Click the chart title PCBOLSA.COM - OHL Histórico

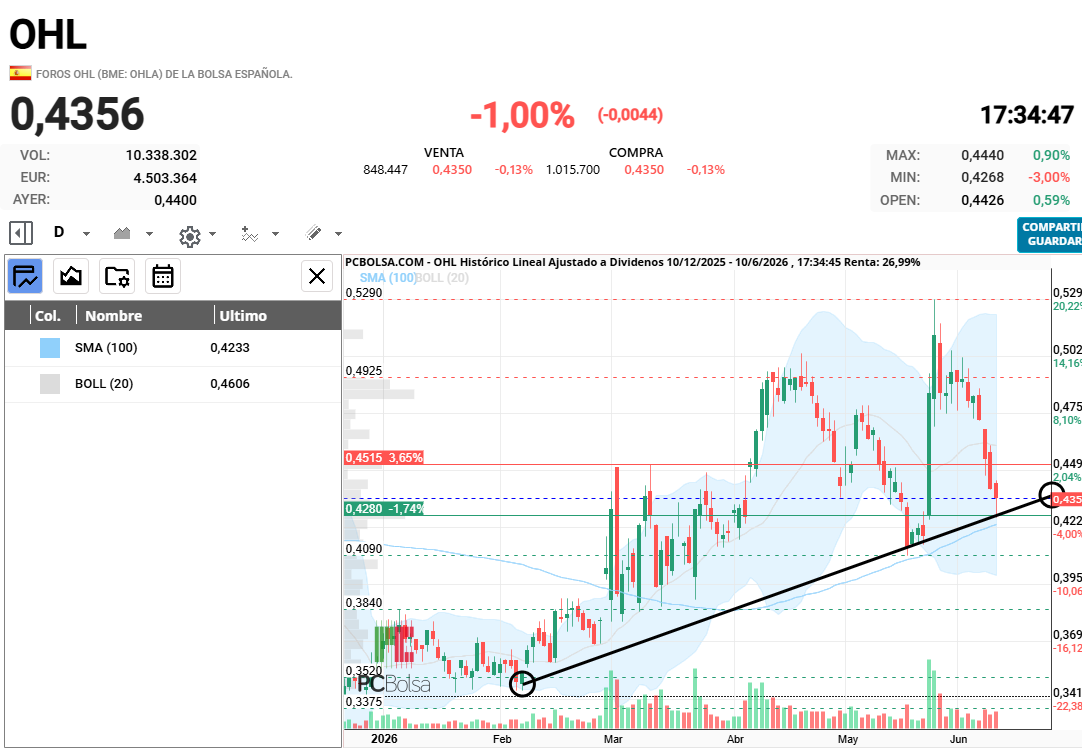click(632, 262)
